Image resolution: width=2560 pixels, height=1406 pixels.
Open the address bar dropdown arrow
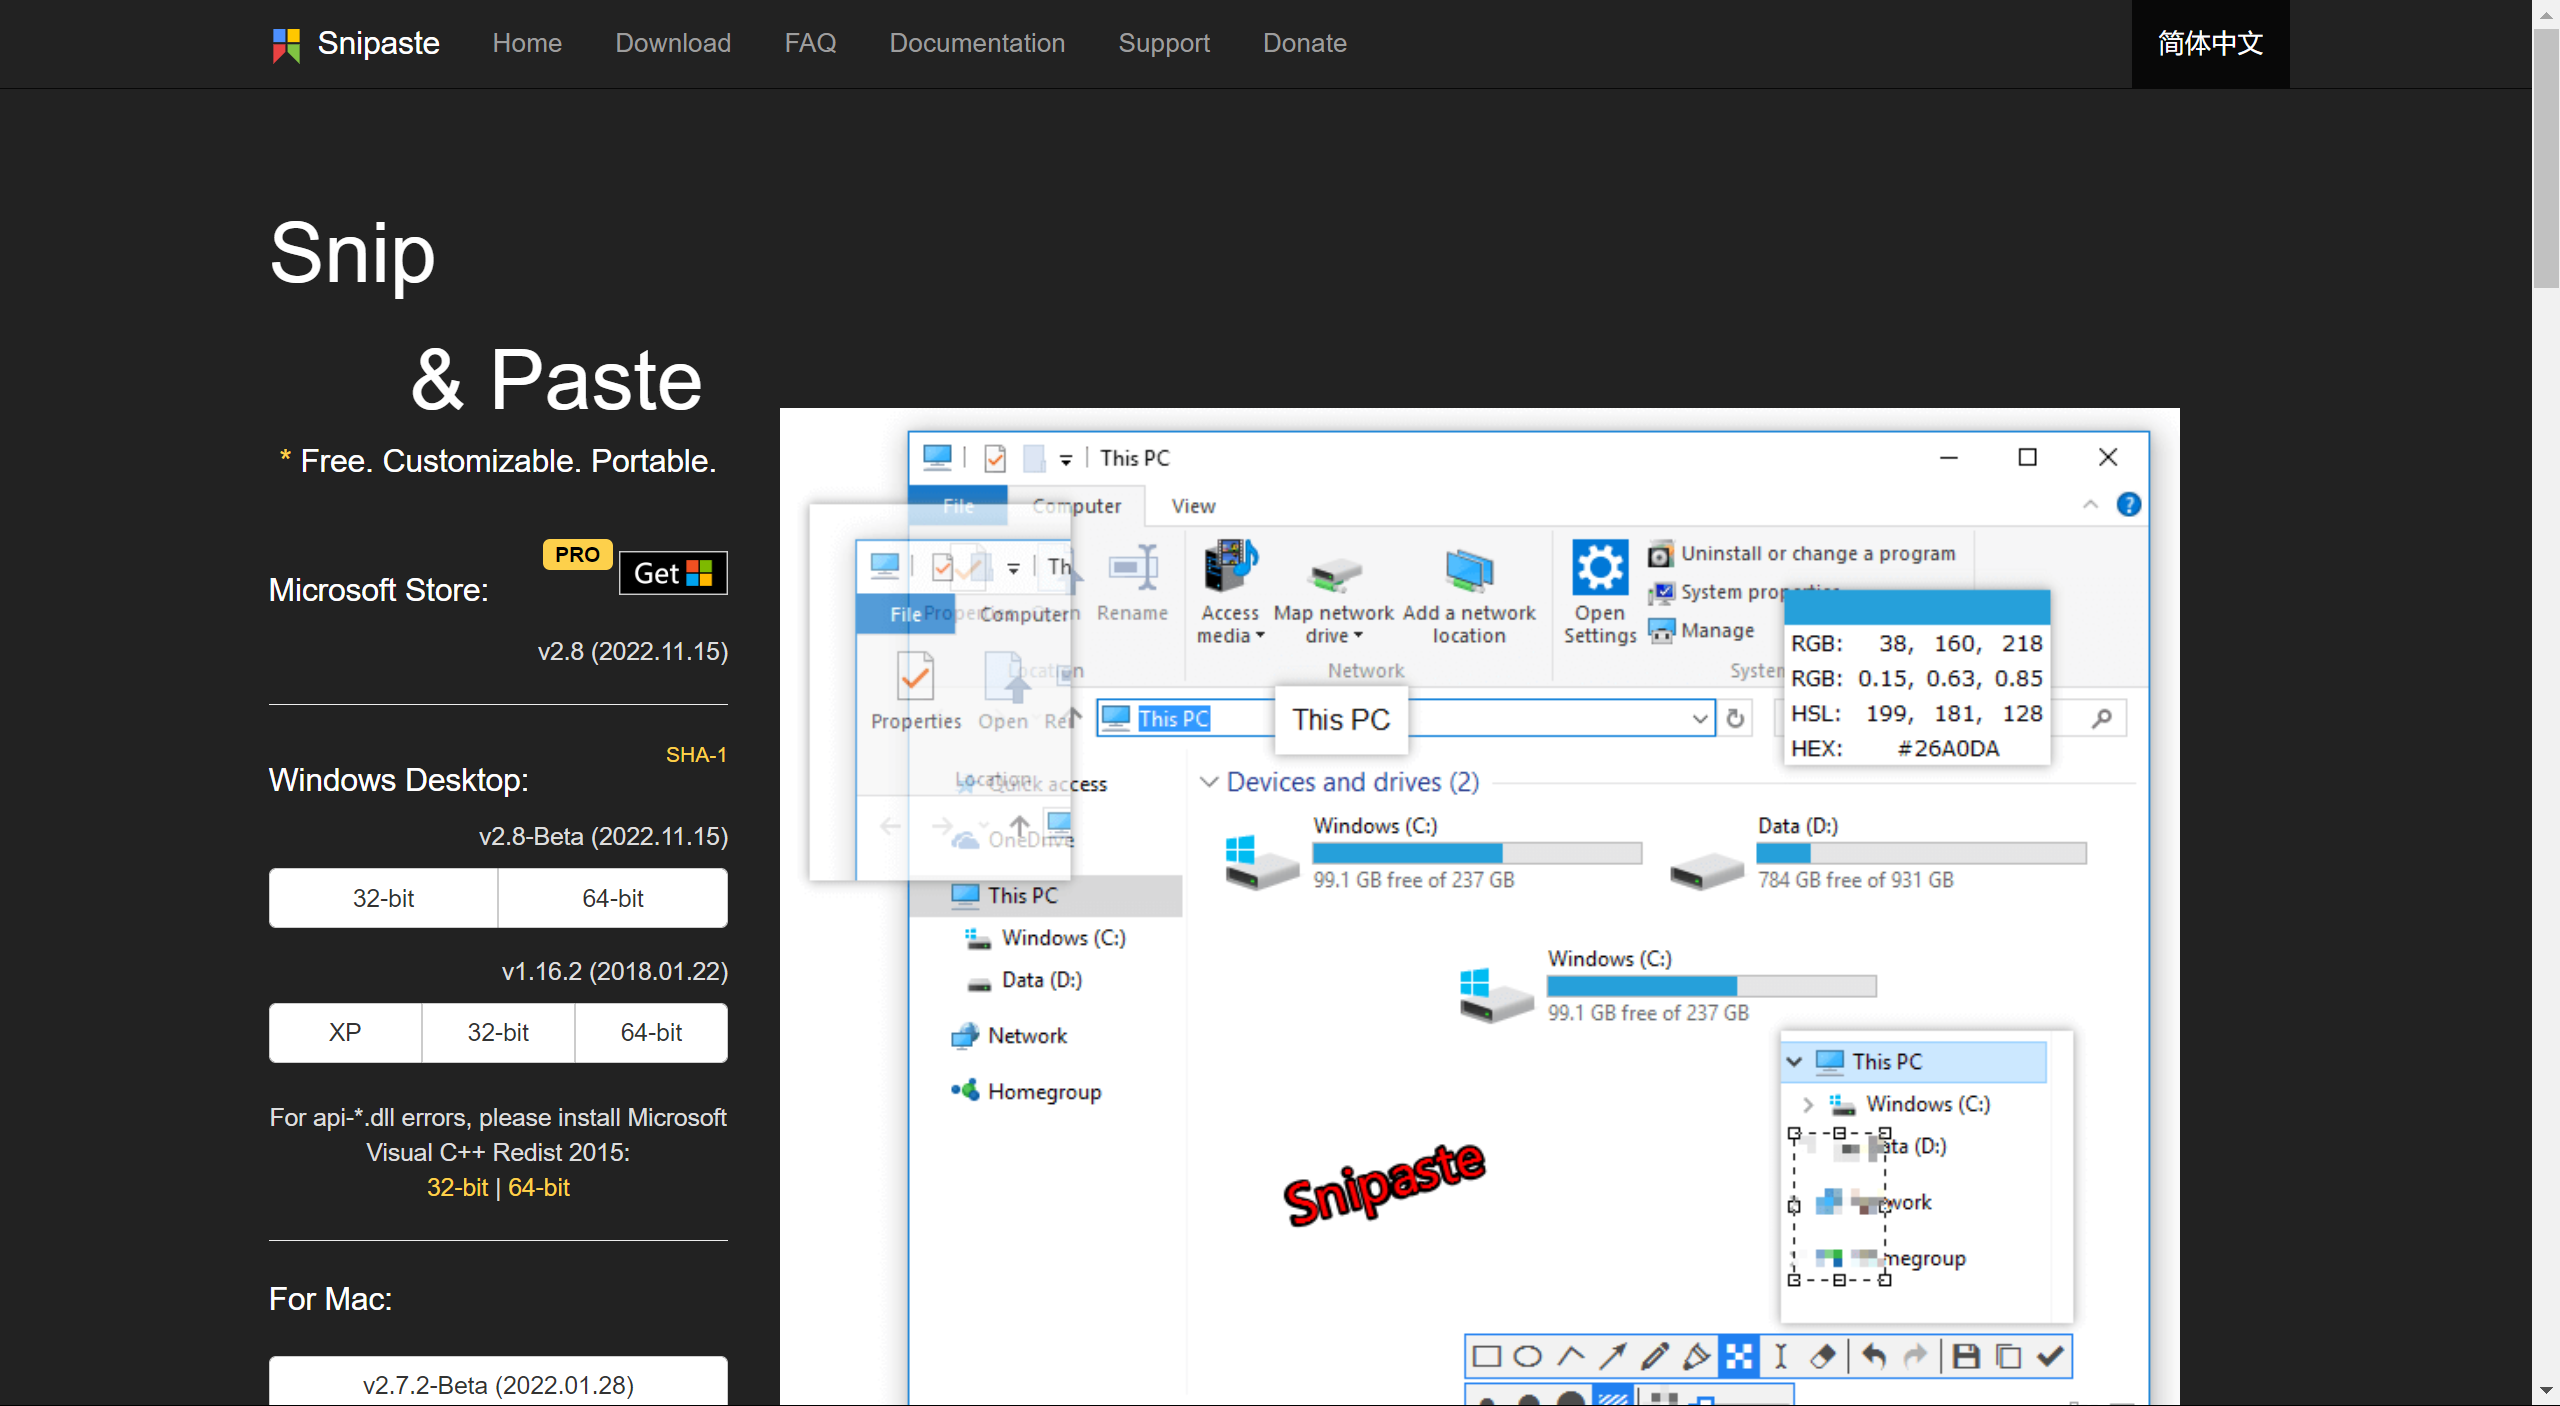pos(1699,719)
